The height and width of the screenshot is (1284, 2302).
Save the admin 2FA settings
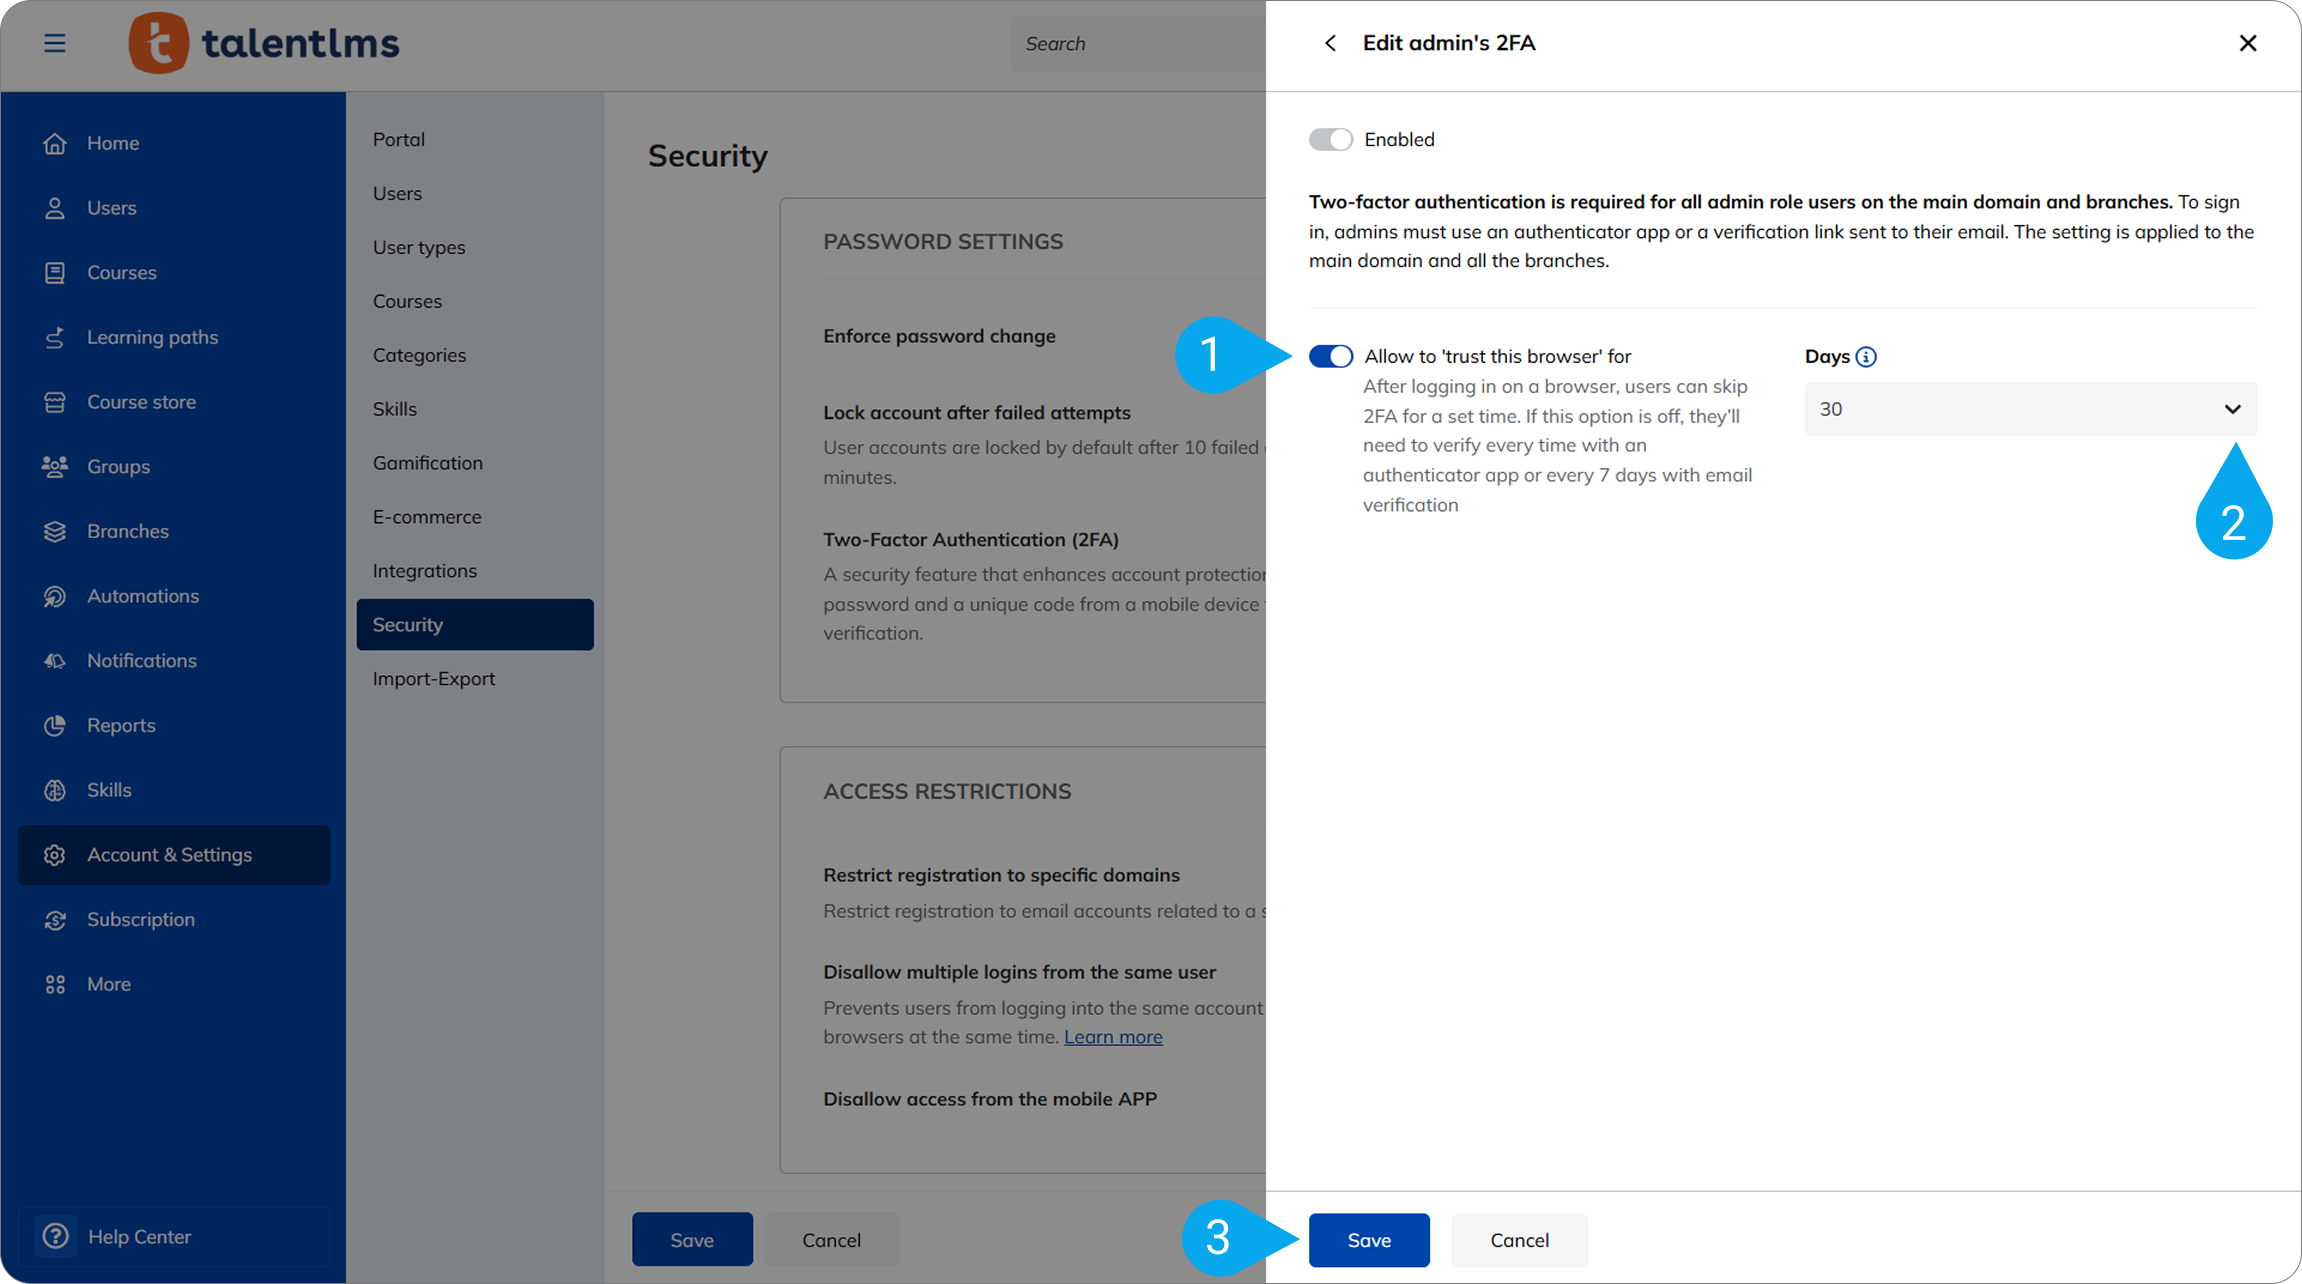pos(1368,1240)
